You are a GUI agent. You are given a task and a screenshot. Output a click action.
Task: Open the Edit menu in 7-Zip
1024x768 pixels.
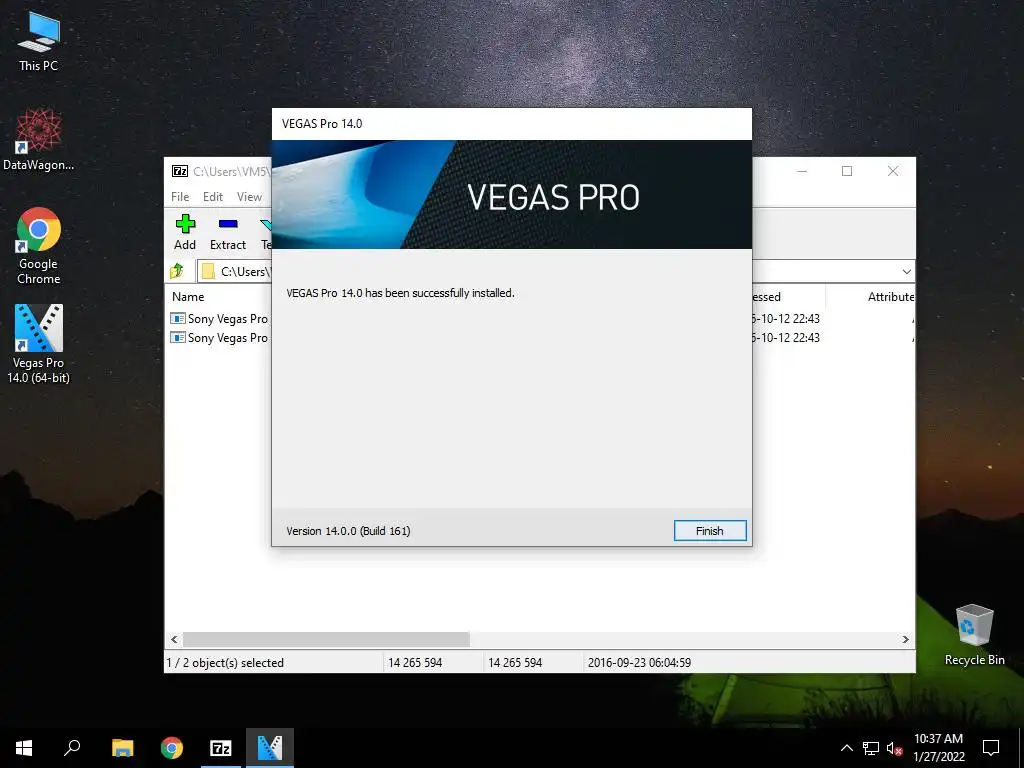(x=213, y=197)
